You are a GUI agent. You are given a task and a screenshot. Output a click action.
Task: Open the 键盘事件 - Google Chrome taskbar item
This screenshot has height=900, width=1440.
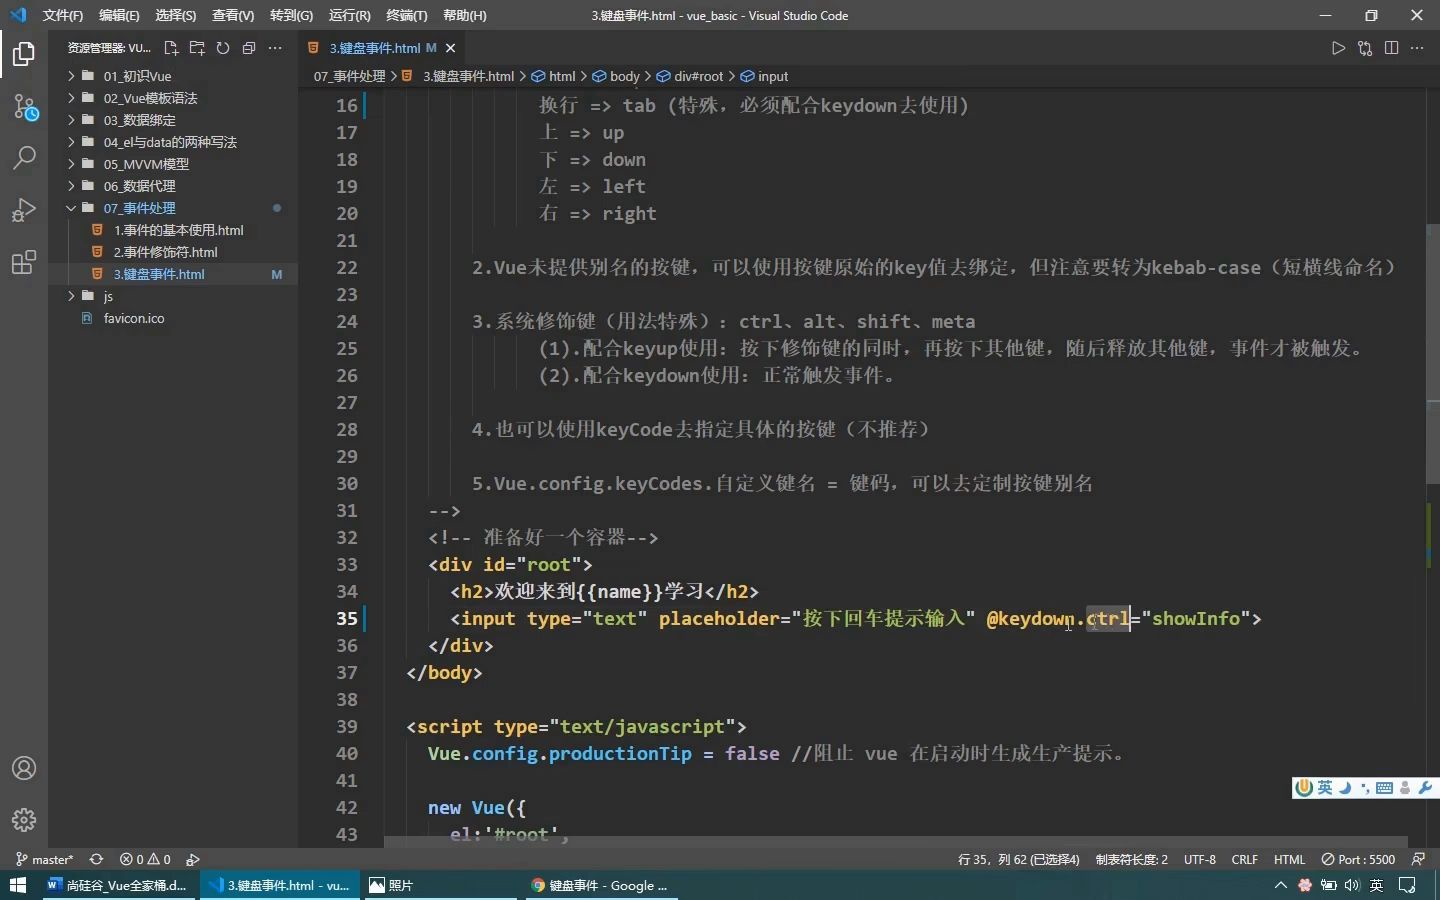pyautogui.click(x=600, y=885)
